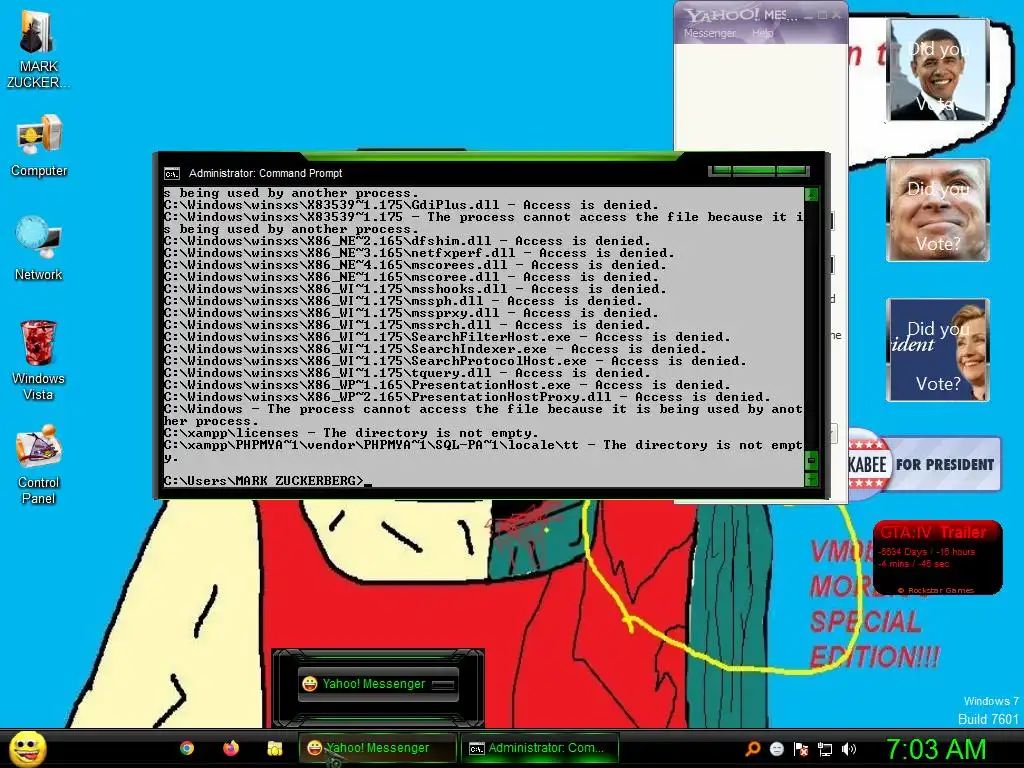This screenshot has width=1024, height=768.
Task: Click the msshooks.dll Access is denied line
Action: pyautogui.click(x=415, y=289)
